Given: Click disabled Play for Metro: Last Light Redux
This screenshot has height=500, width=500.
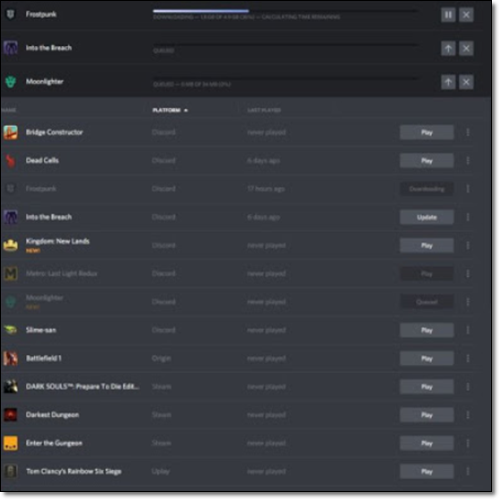Looking at the screenshot, I should tap(427, 274).
